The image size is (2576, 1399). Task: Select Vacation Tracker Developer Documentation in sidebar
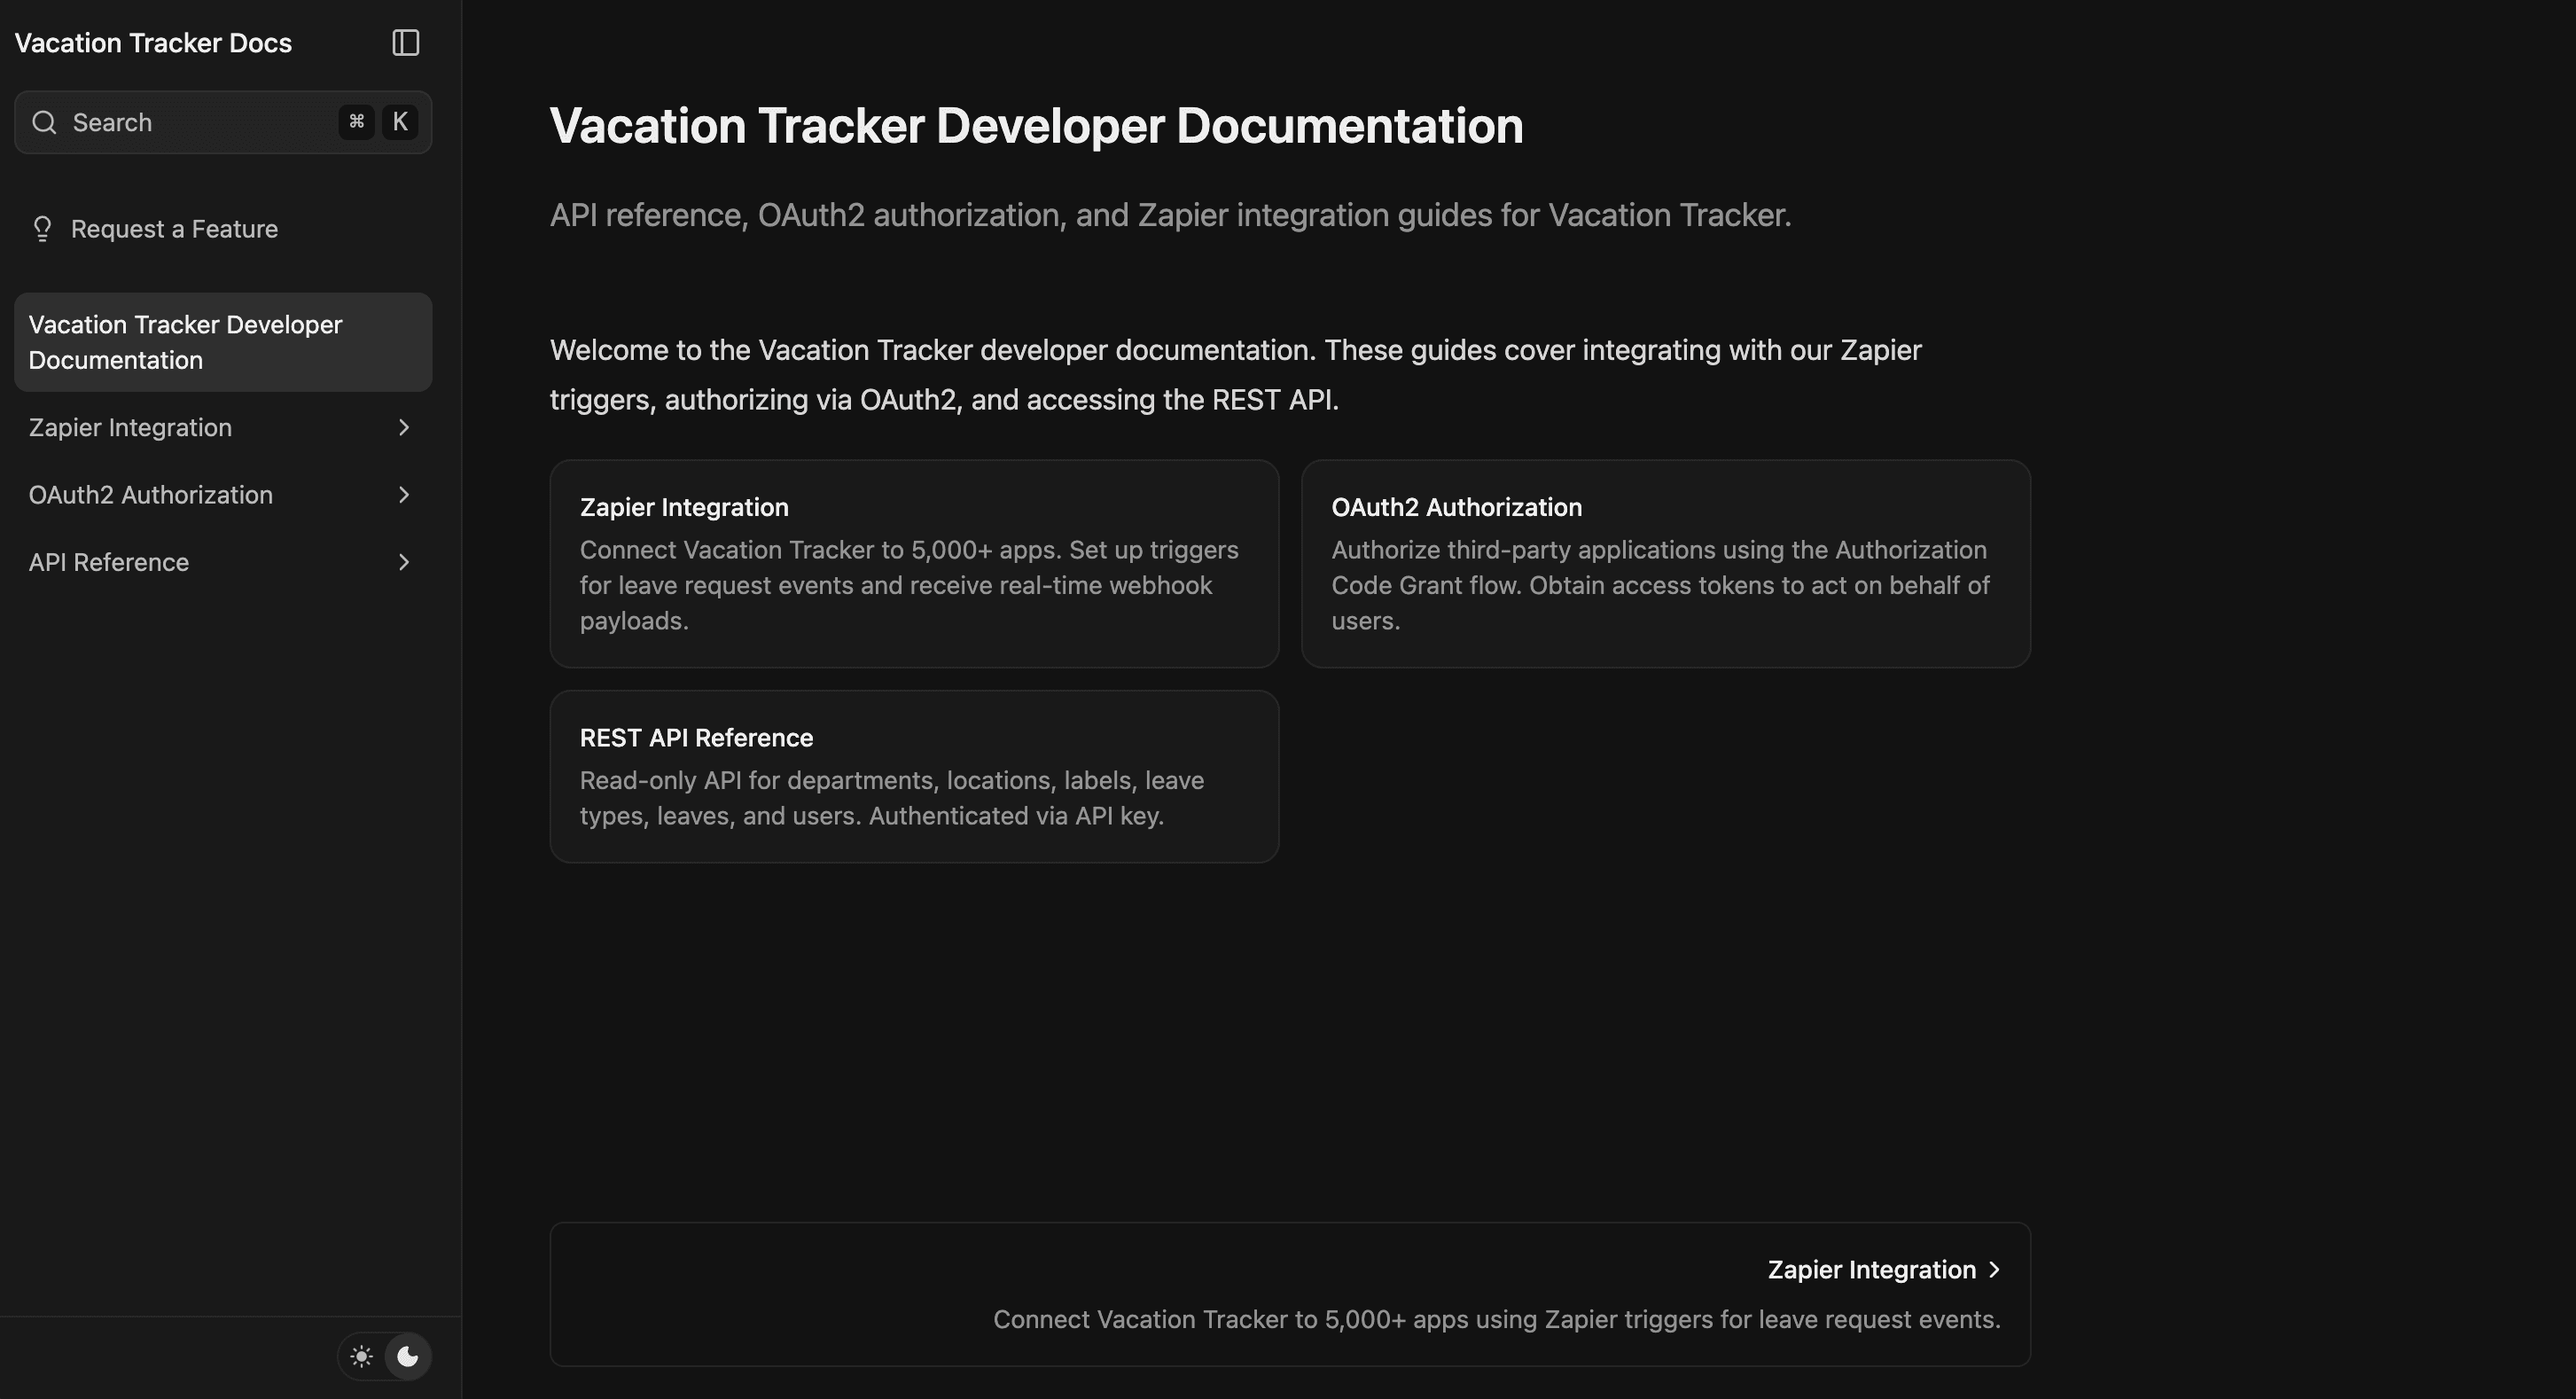point(185,342)
